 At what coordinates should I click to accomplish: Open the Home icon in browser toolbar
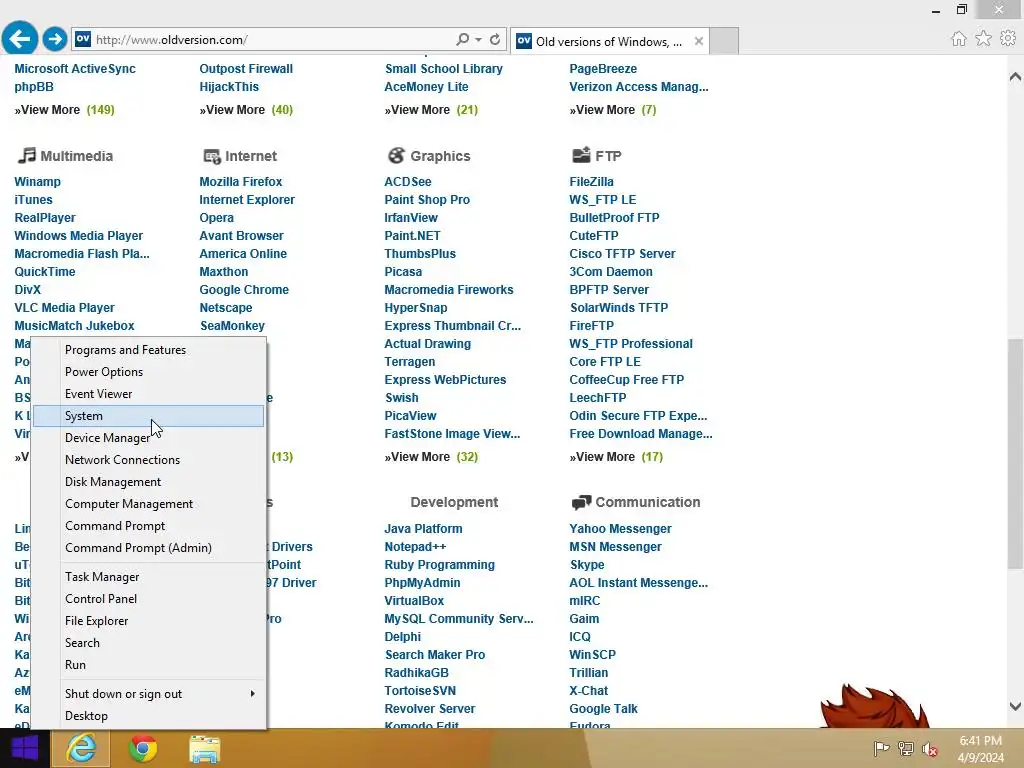[958, 39]
